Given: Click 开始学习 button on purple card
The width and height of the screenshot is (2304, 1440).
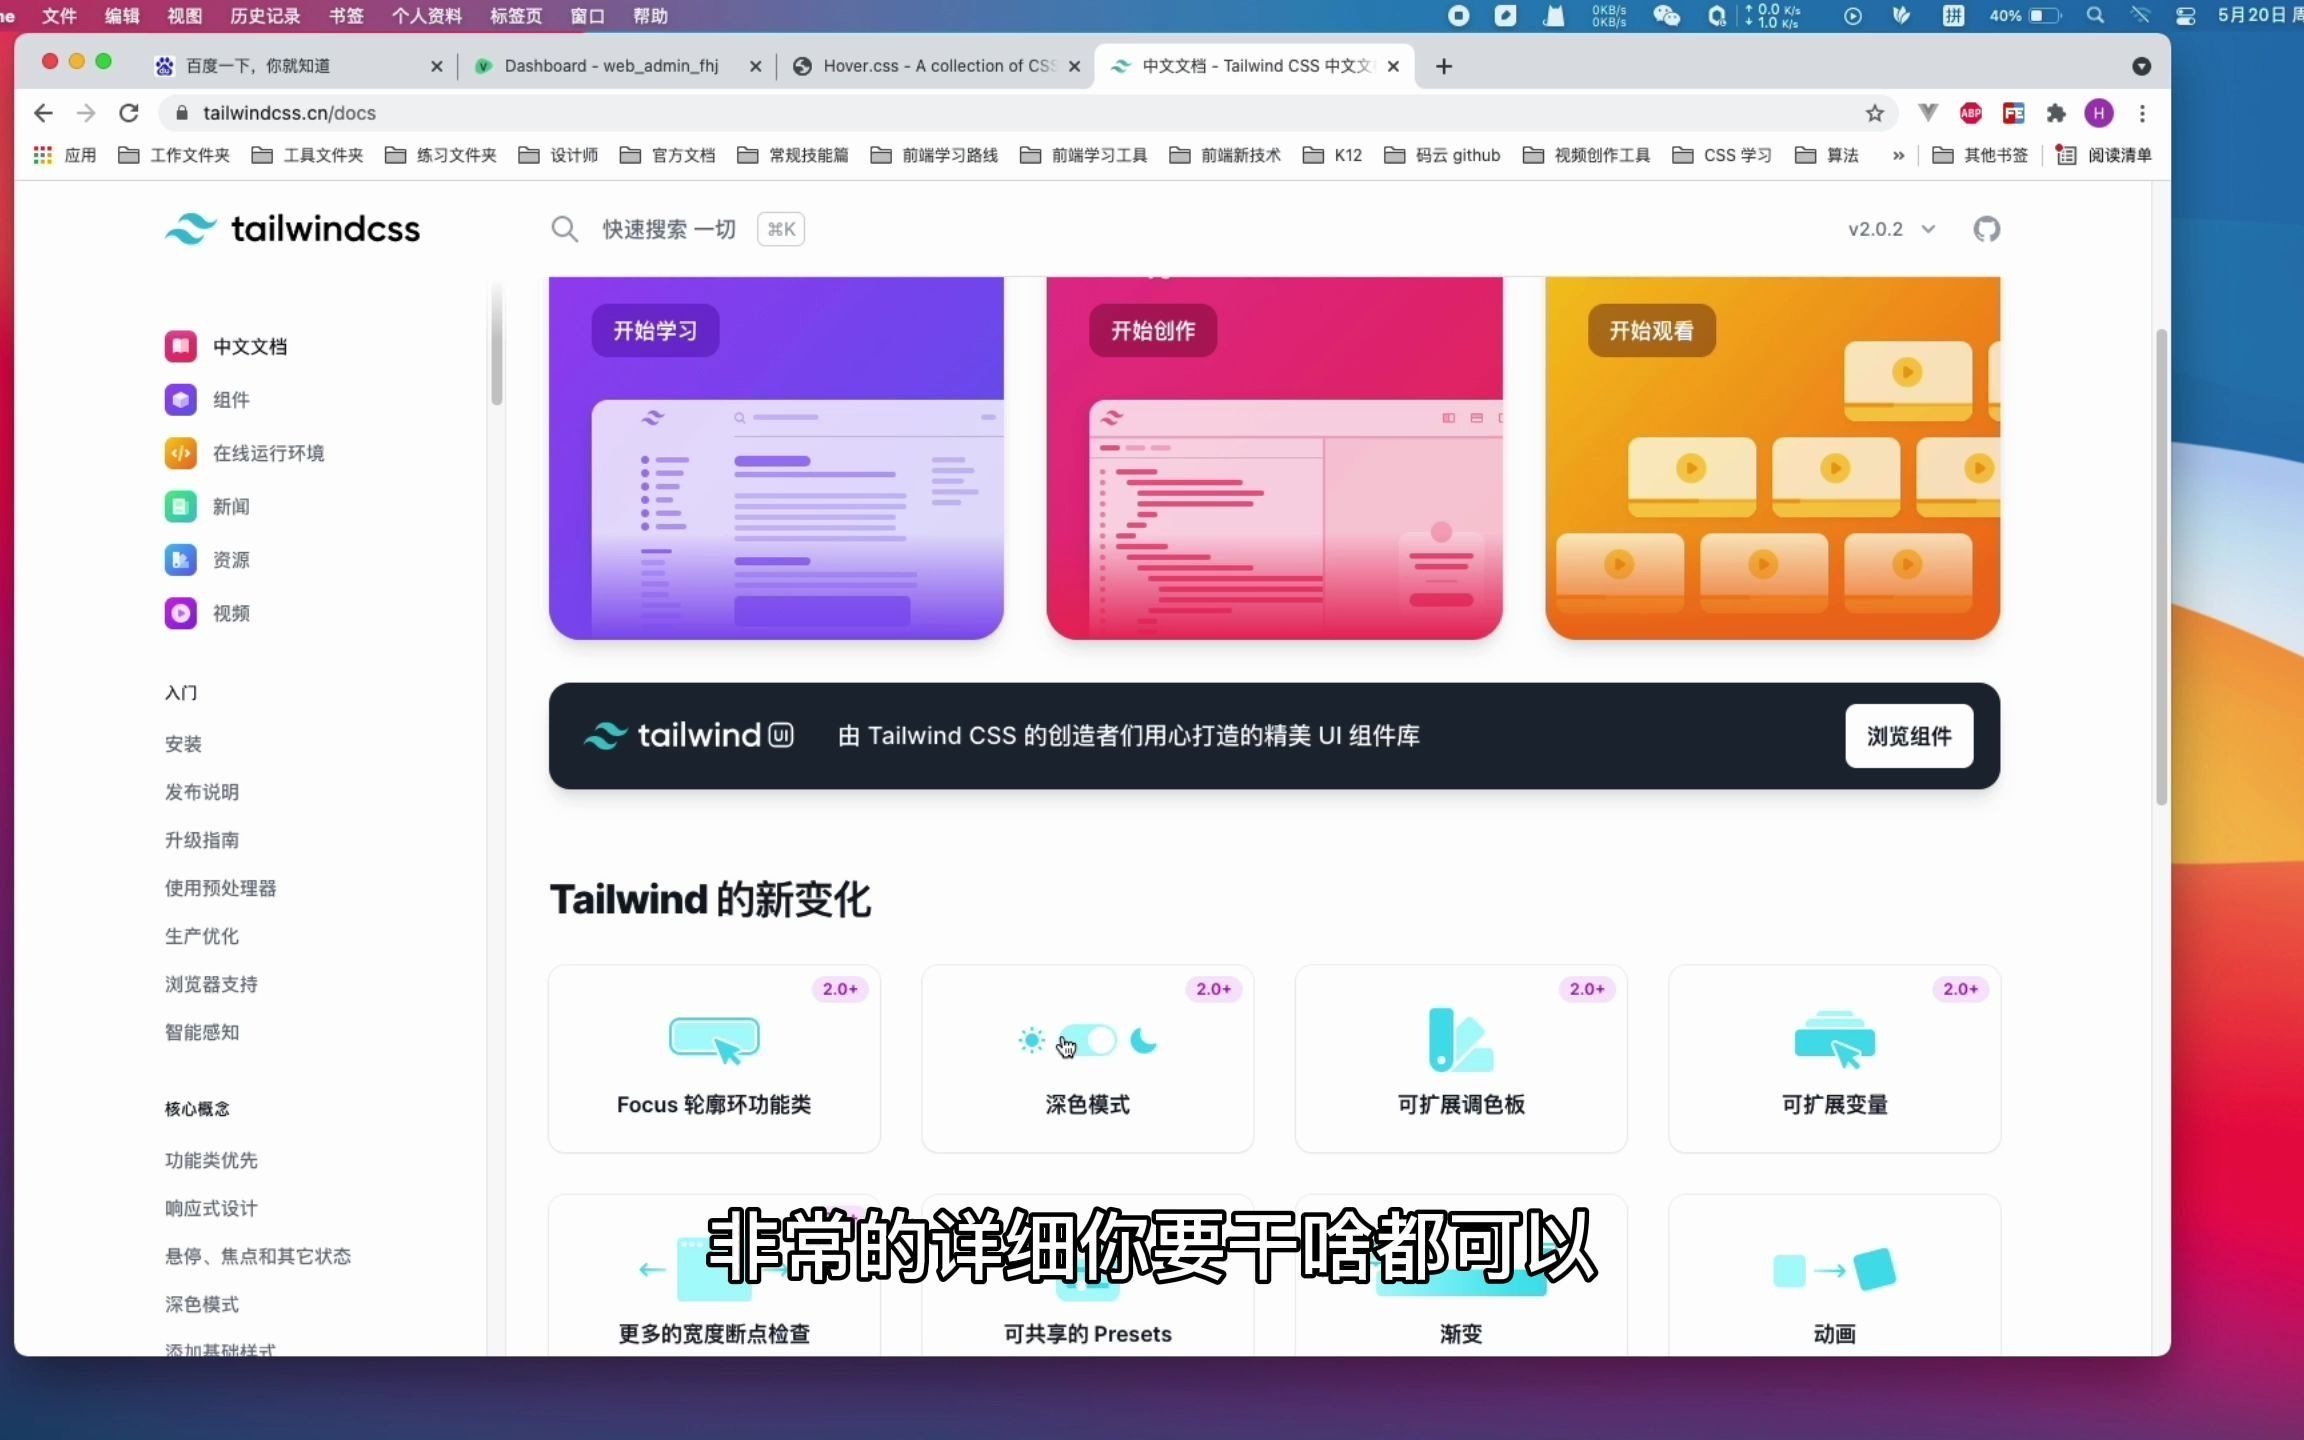Looking at the screenshot, I should pos(655,330).
